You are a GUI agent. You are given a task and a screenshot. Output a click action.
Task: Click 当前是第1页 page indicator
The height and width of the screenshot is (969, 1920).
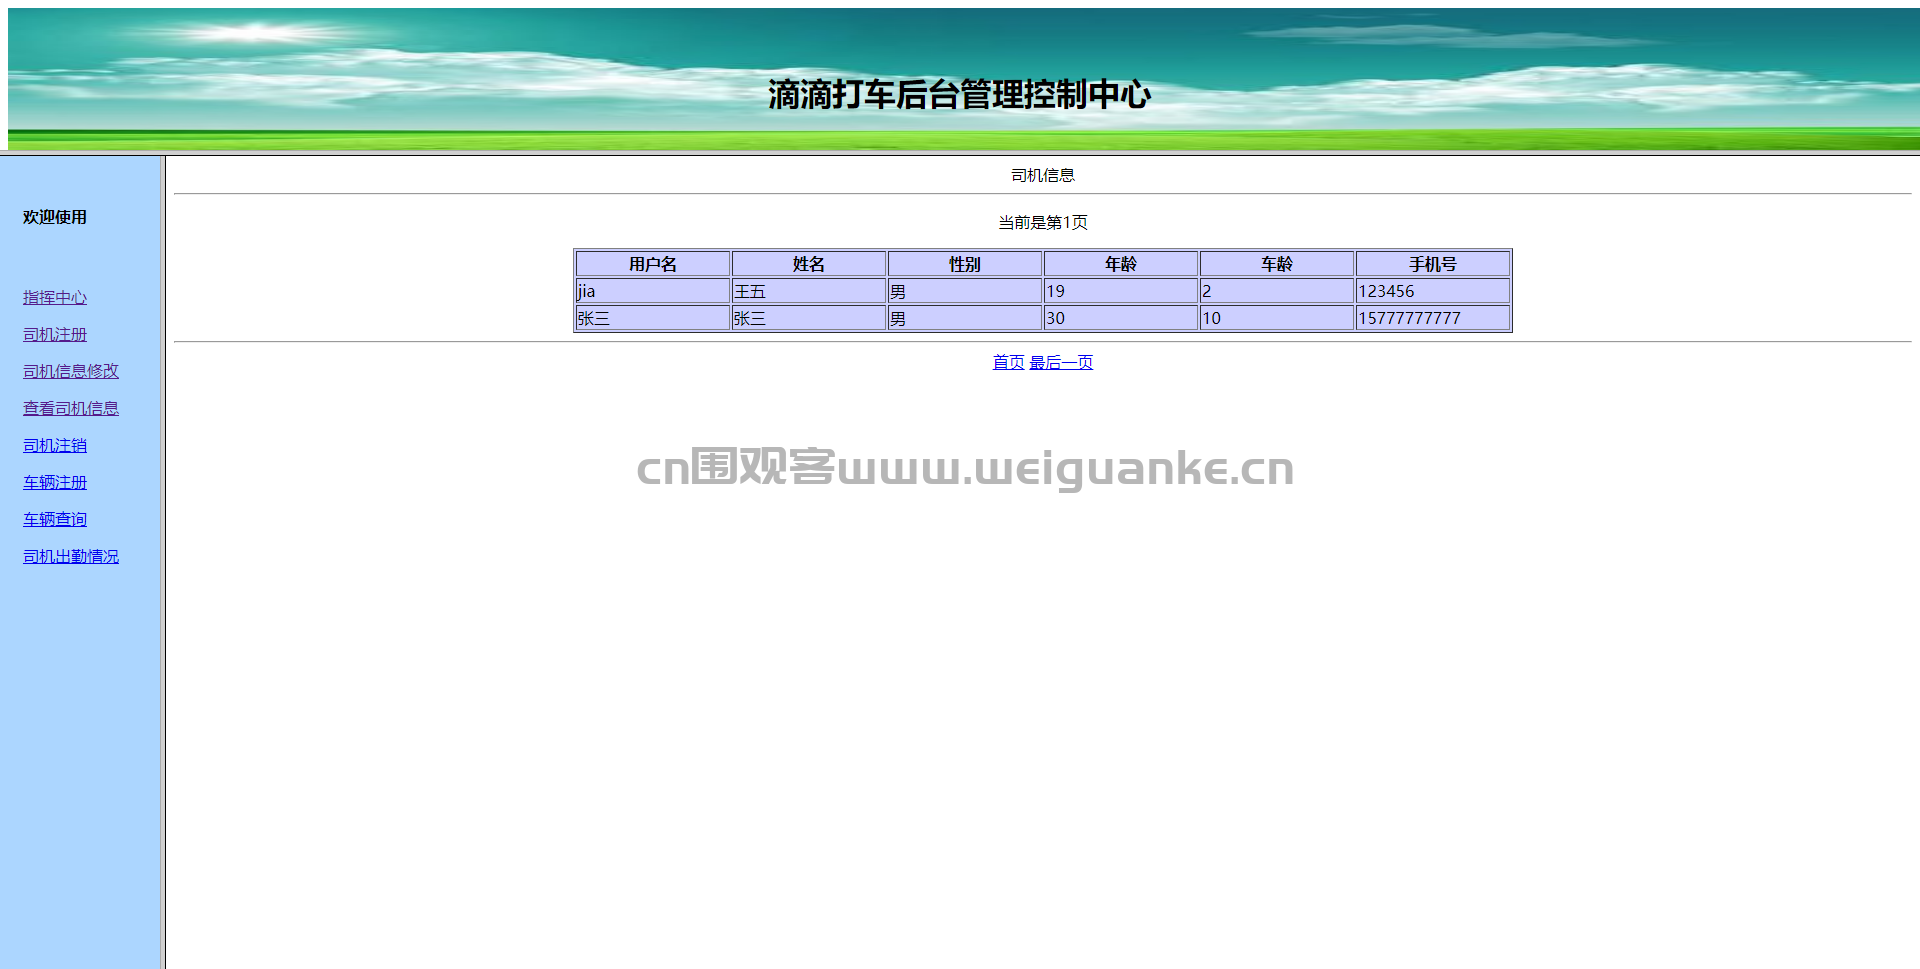pyautogui.click(x=1043, y=222)
